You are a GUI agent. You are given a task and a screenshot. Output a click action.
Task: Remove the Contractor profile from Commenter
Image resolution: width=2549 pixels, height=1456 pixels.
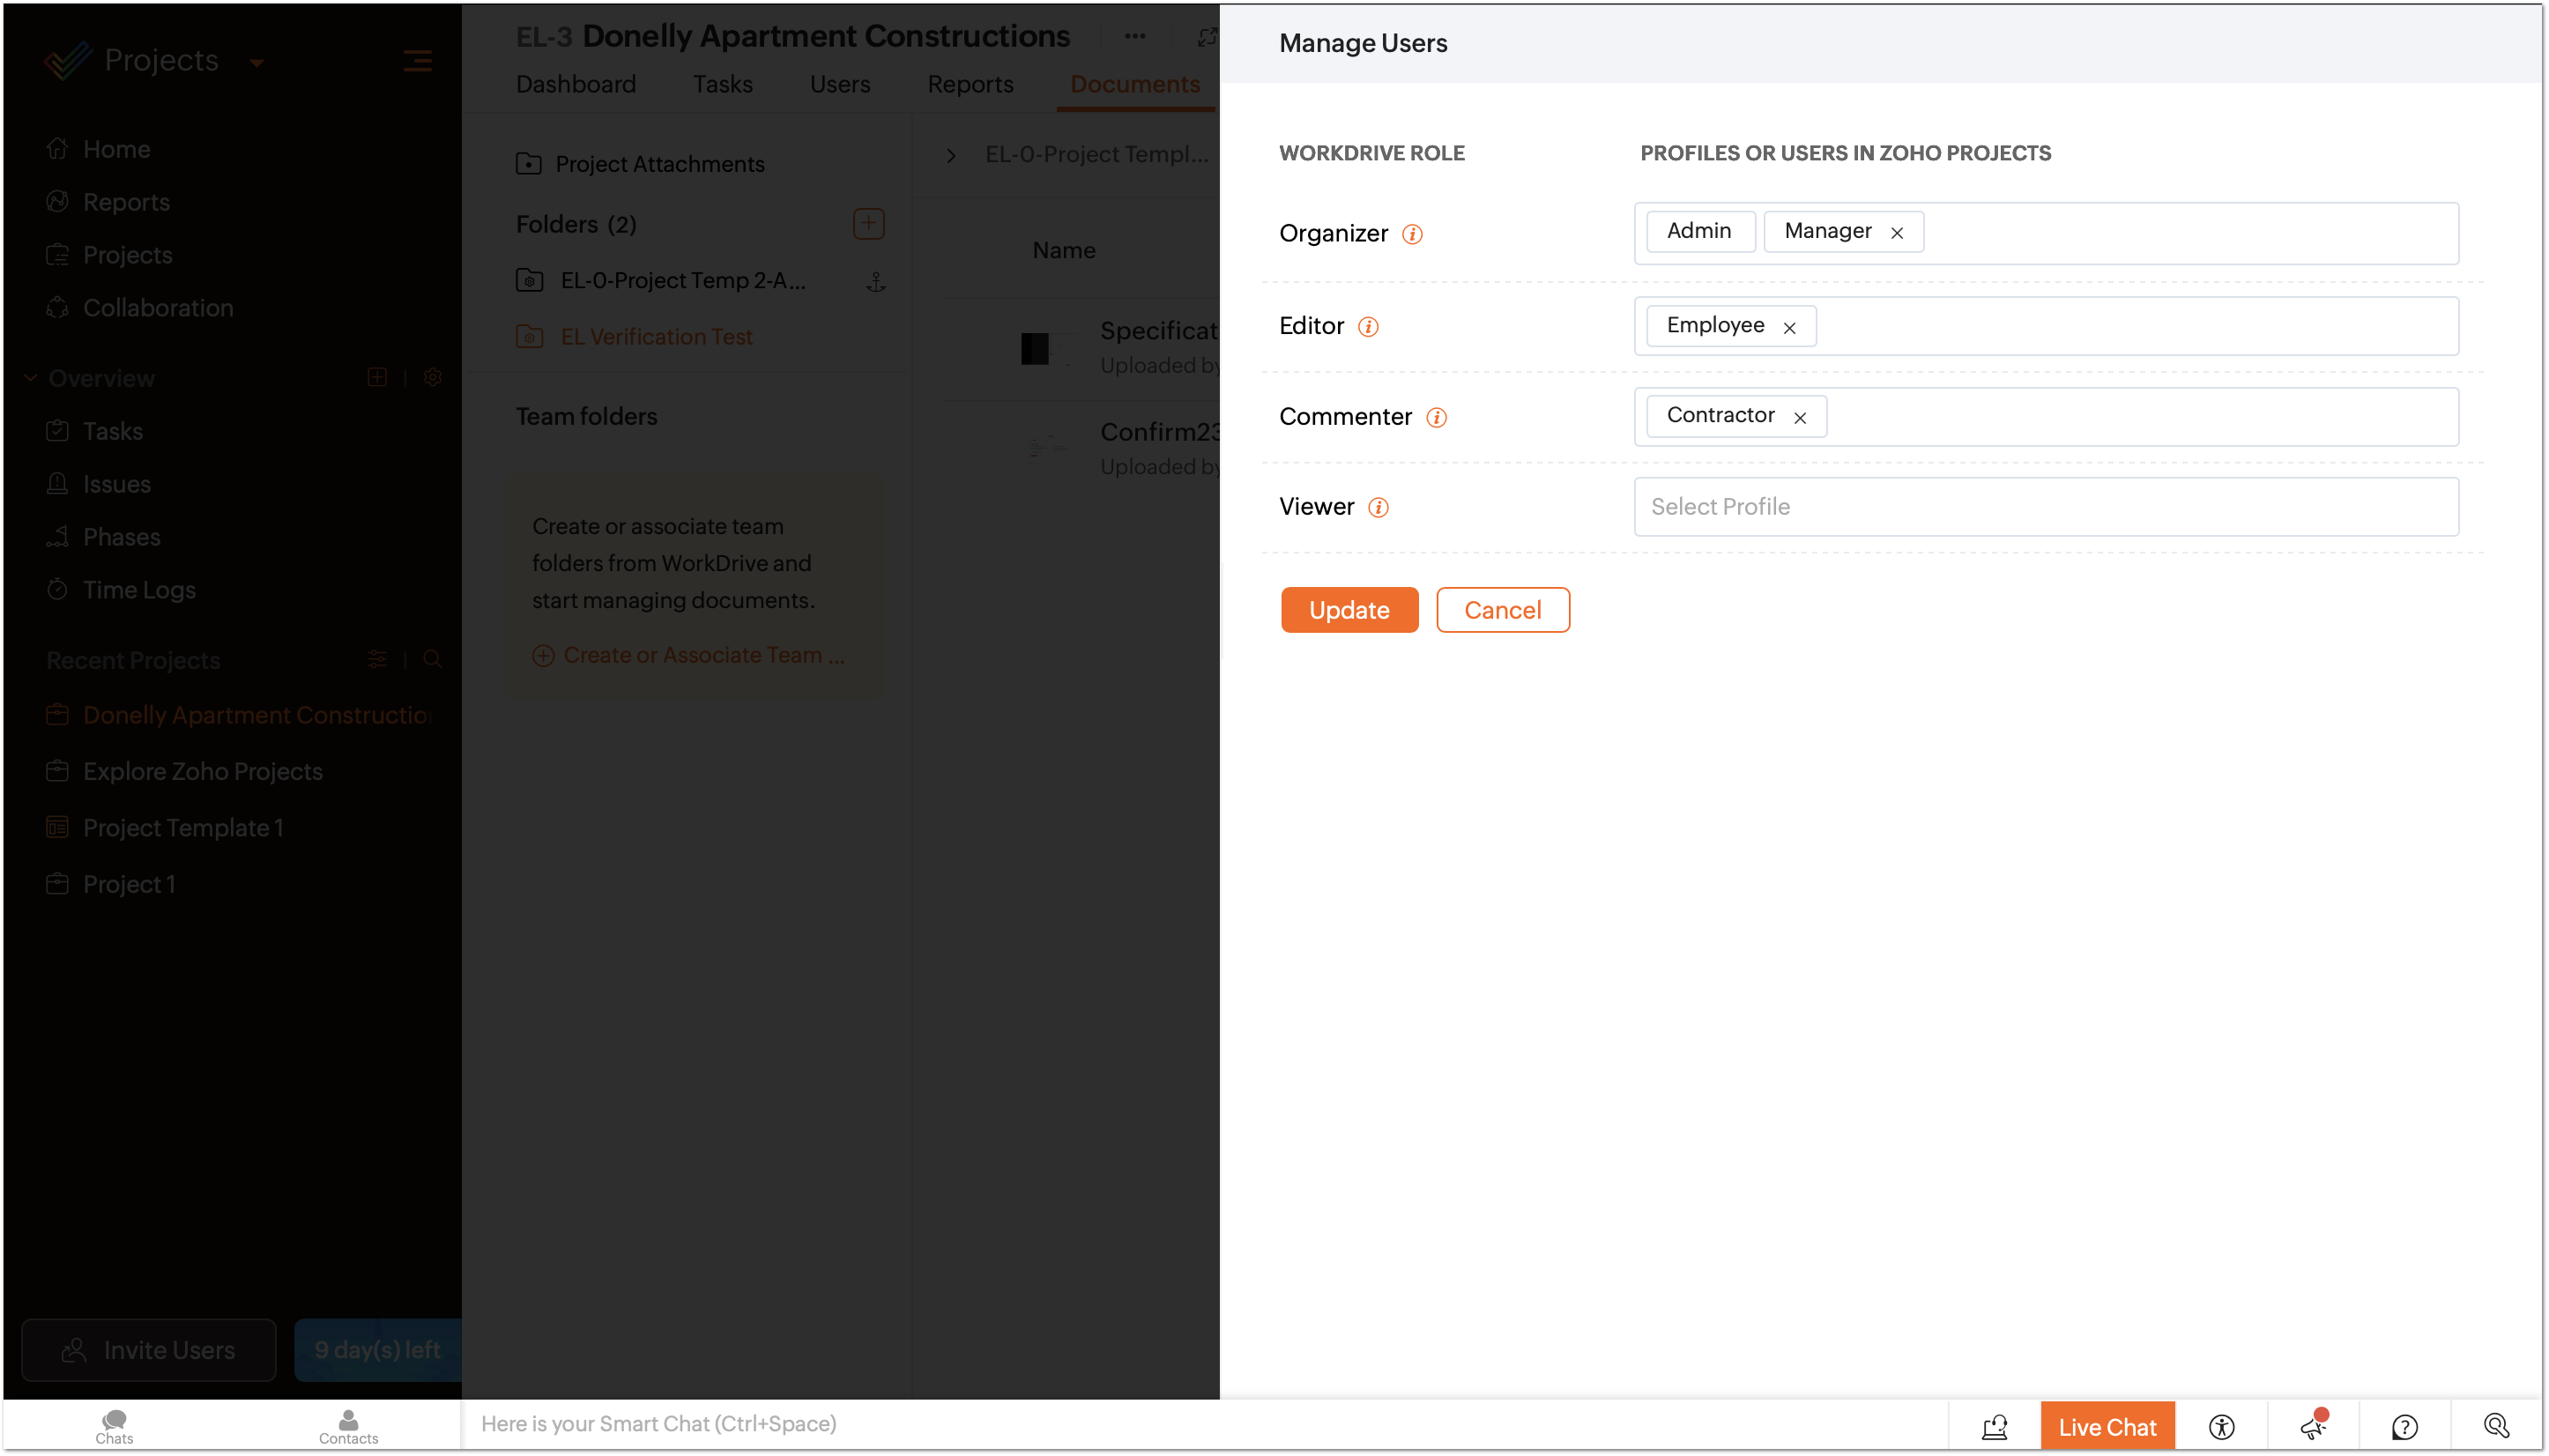1799,418
